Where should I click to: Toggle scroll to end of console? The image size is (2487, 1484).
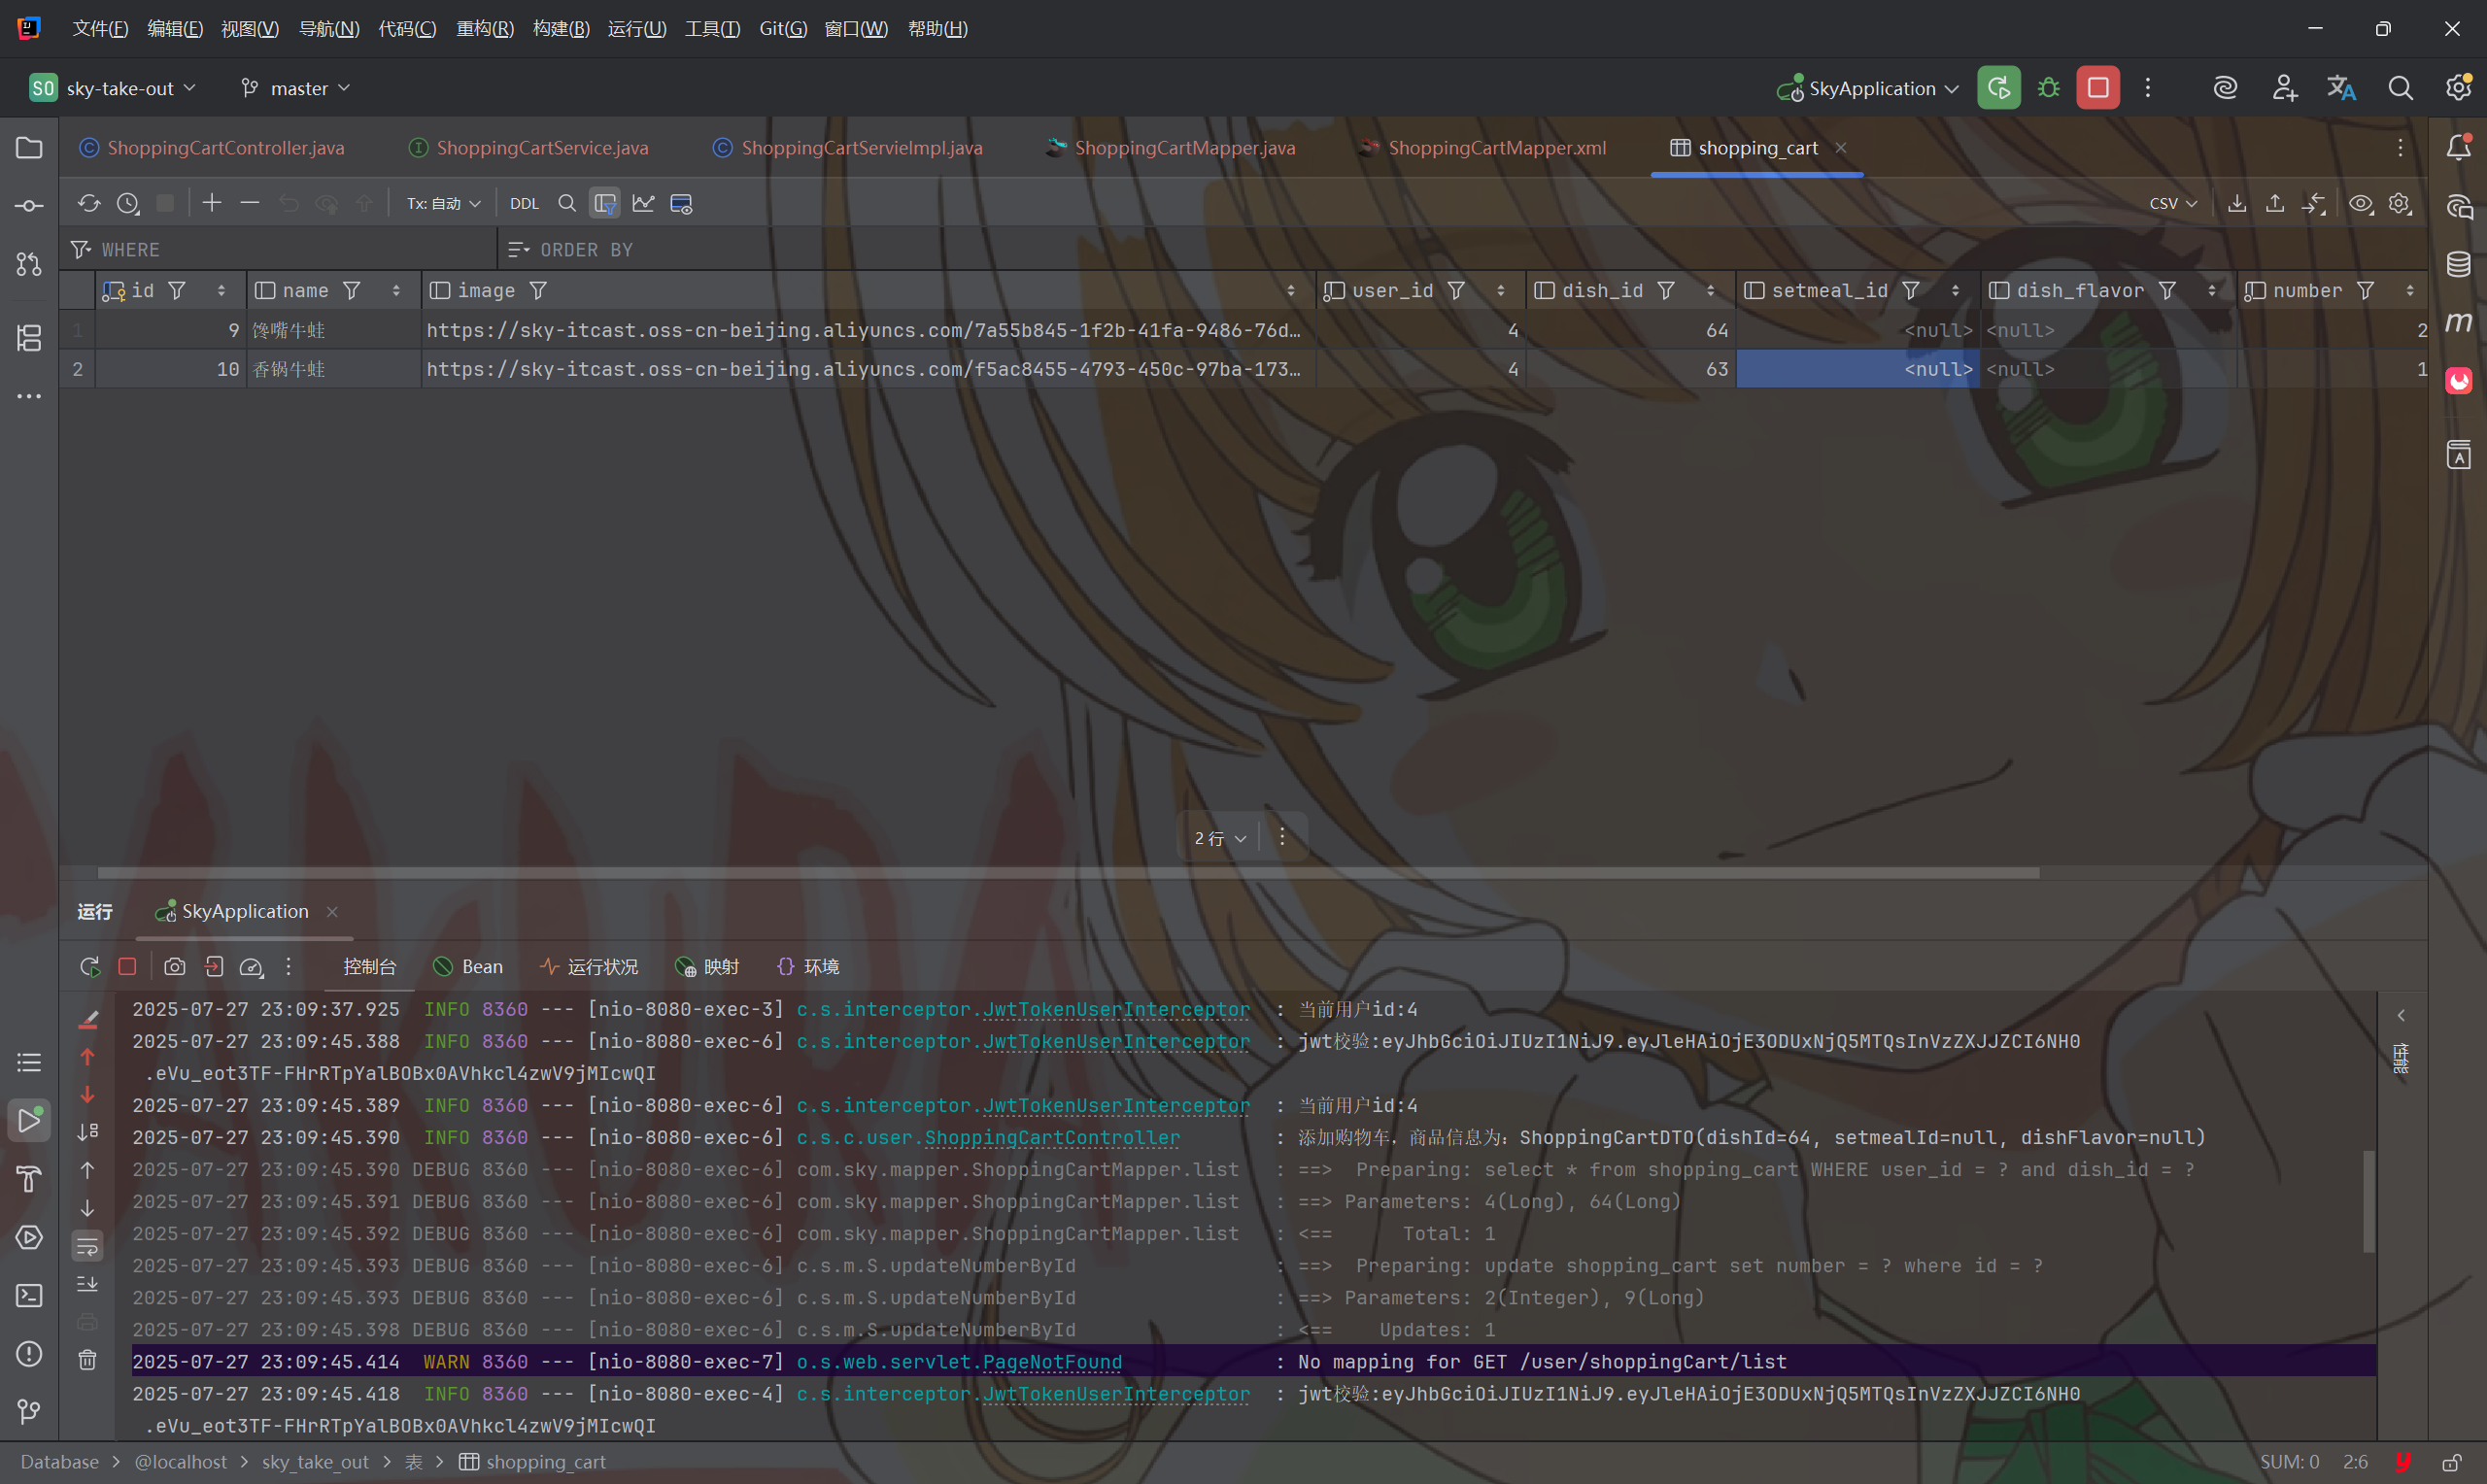88,1284
